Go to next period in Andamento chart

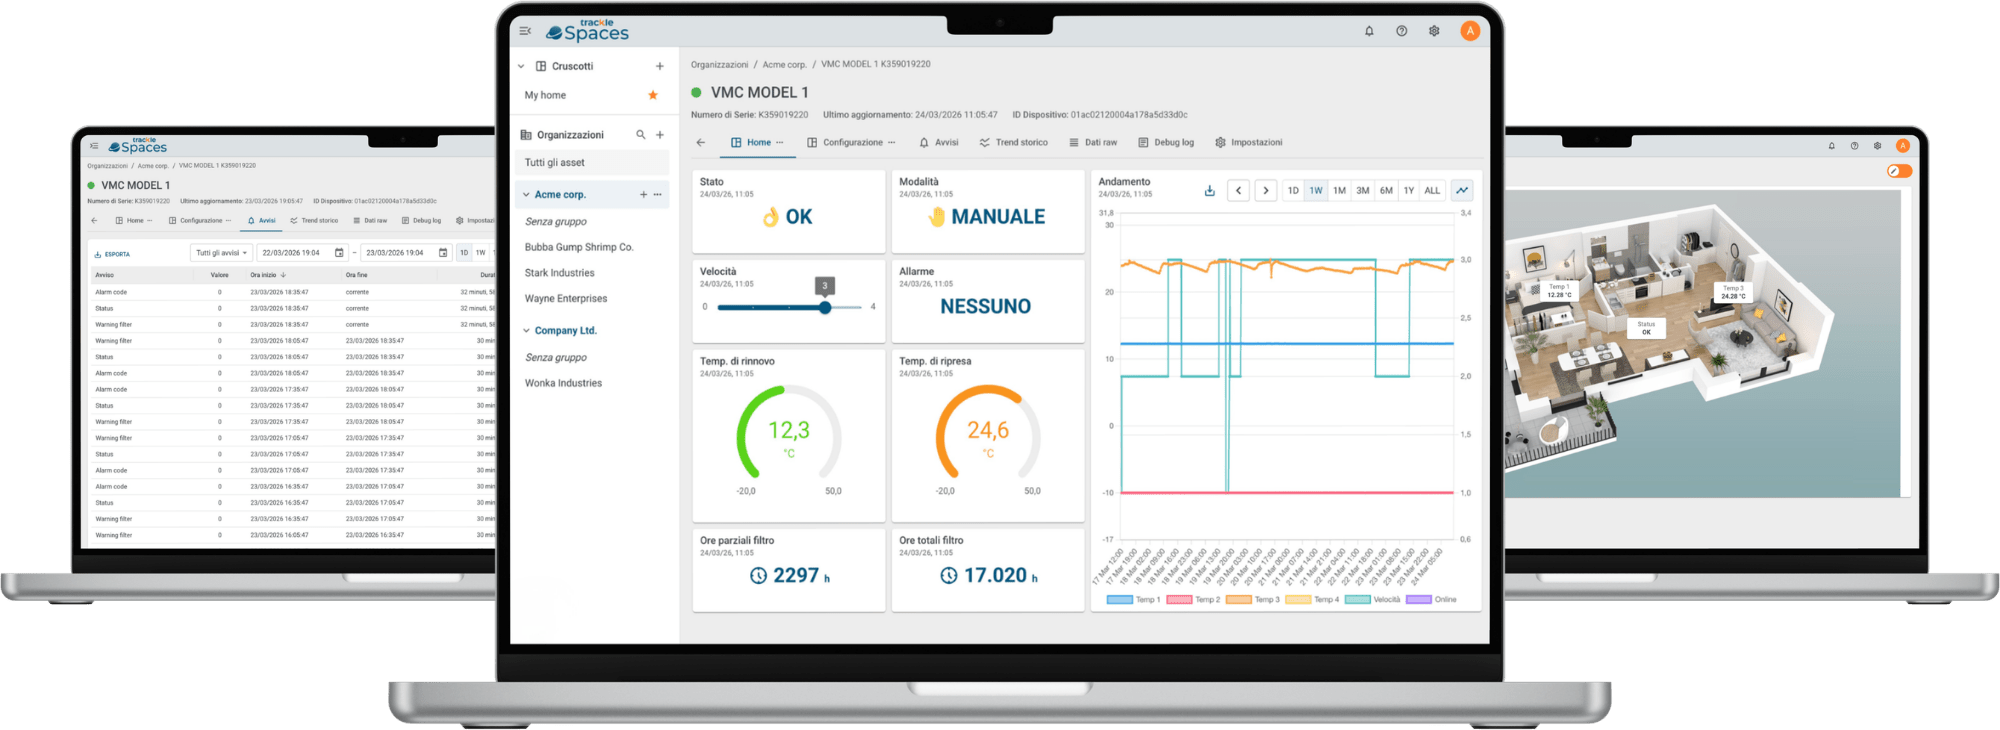1266,190
